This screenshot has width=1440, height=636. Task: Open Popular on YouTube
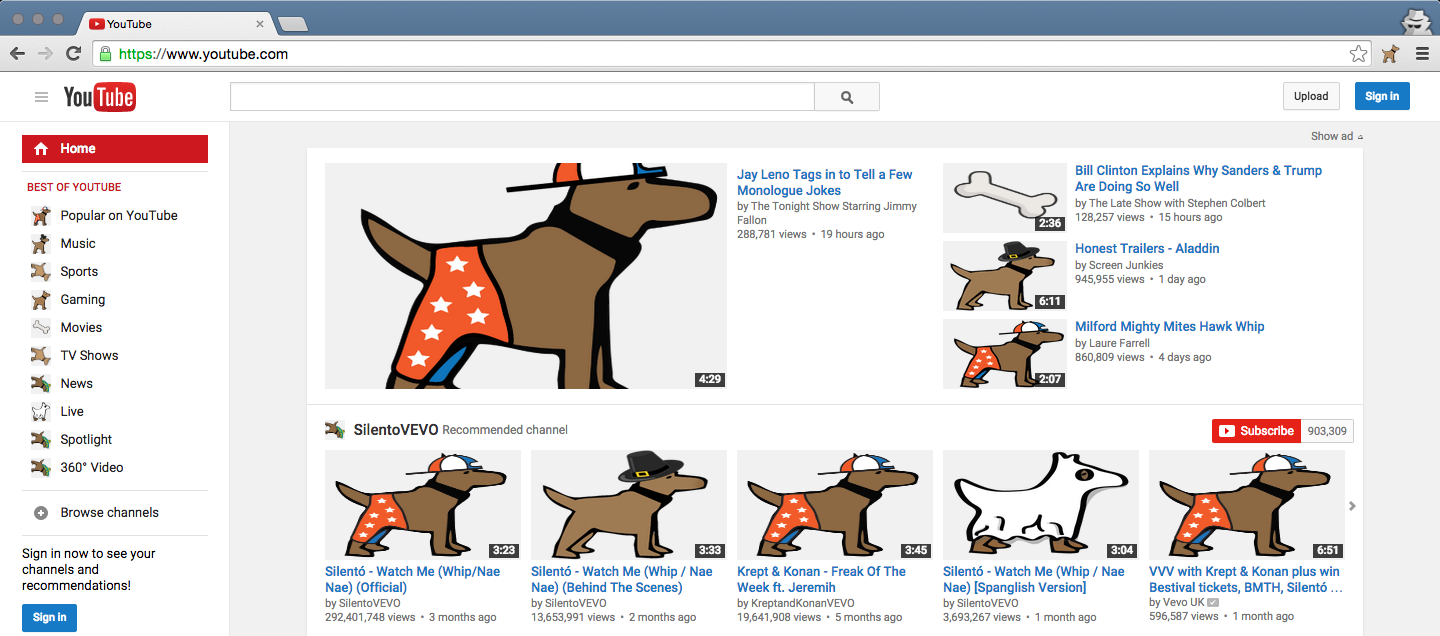tap(119, 215)
